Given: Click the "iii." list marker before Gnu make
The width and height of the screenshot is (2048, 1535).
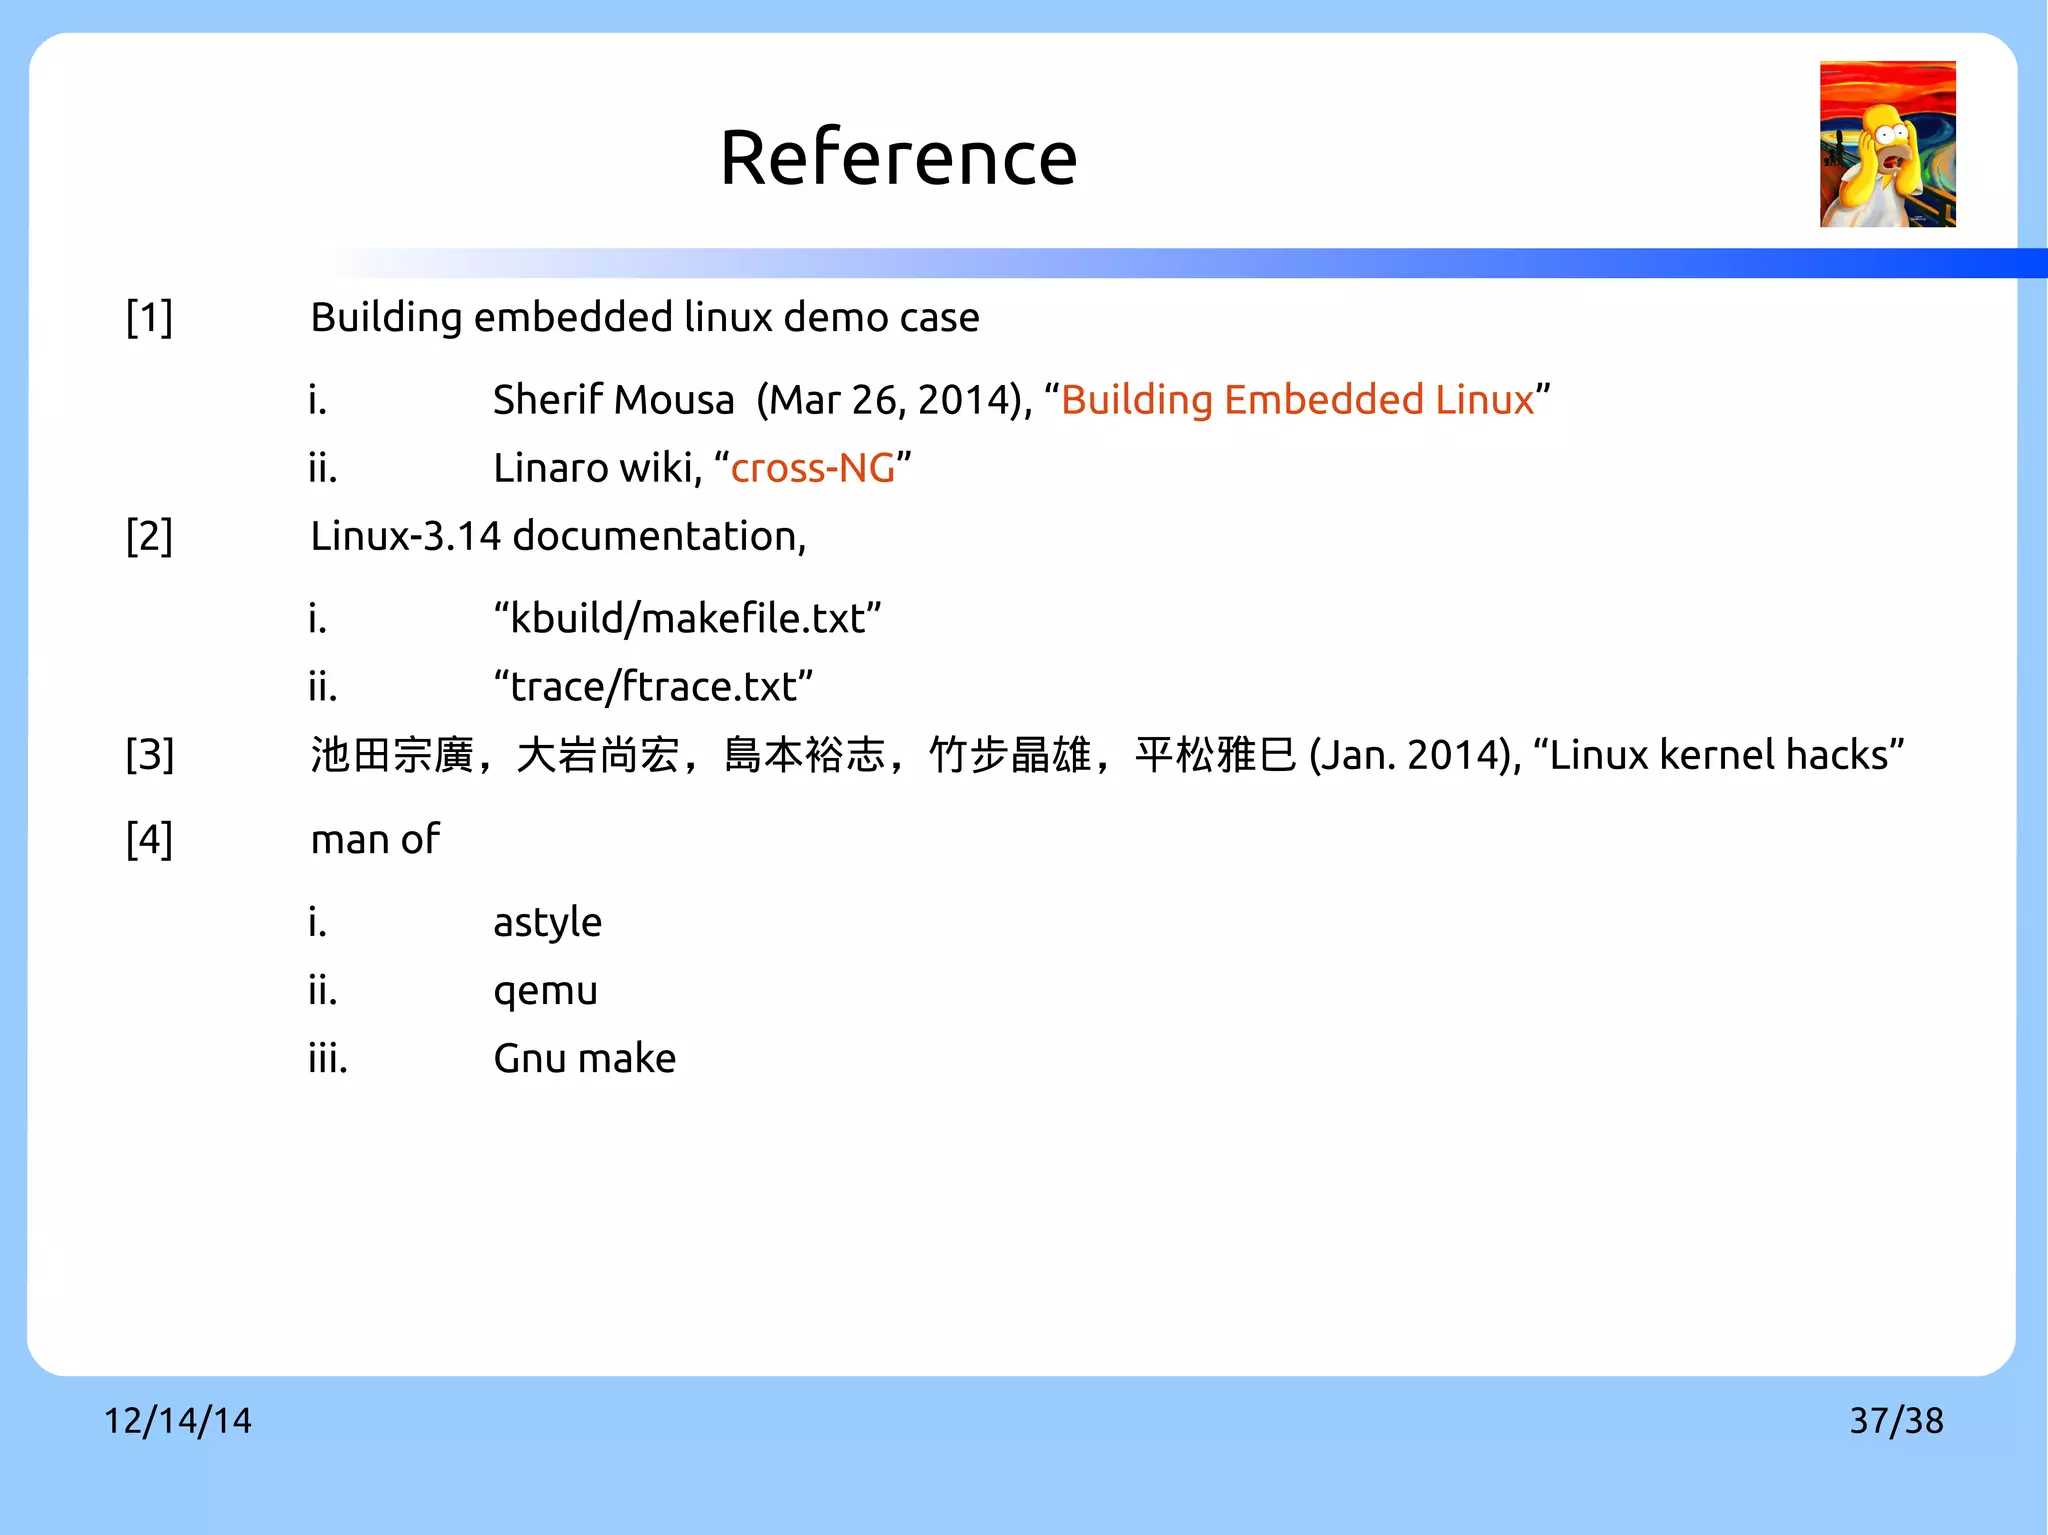Looking at the screenshot, I should pos(328,1059).
